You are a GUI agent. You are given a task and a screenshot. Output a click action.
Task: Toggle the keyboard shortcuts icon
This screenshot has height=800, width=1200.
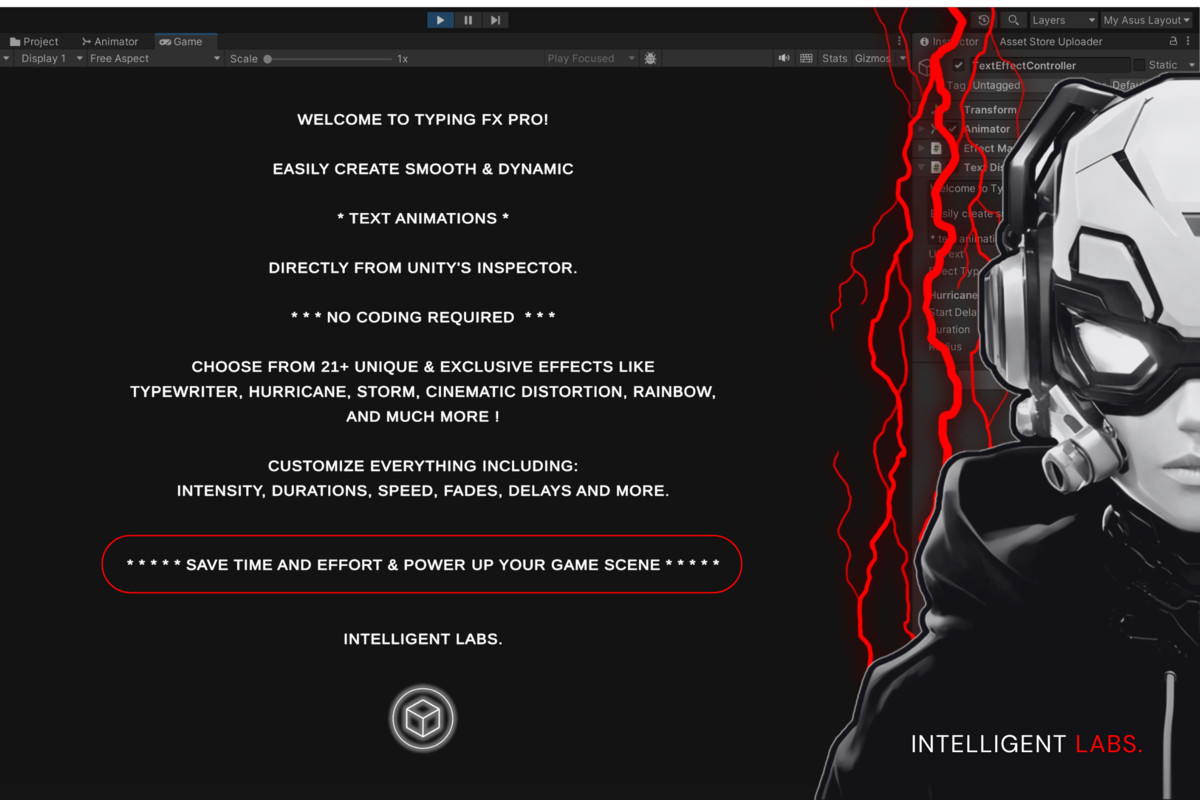[807, 59]
